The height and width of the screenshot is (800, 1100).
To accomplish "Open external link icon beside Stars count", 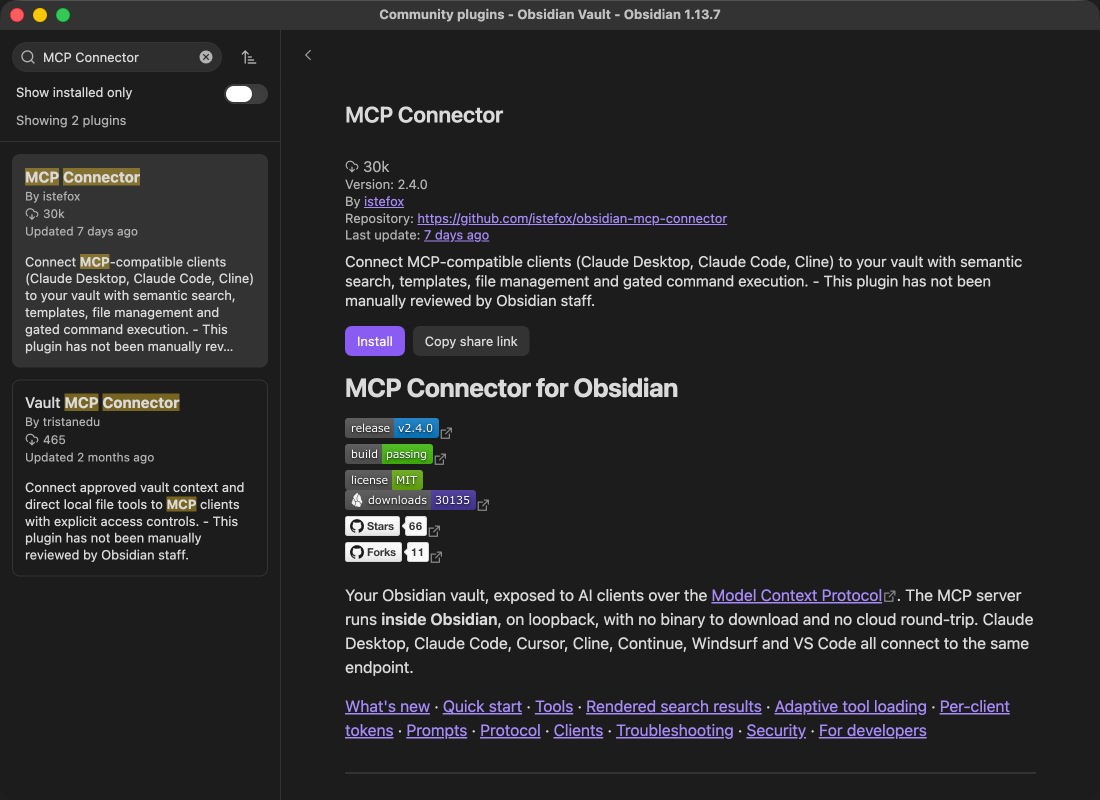I will 434,531.
